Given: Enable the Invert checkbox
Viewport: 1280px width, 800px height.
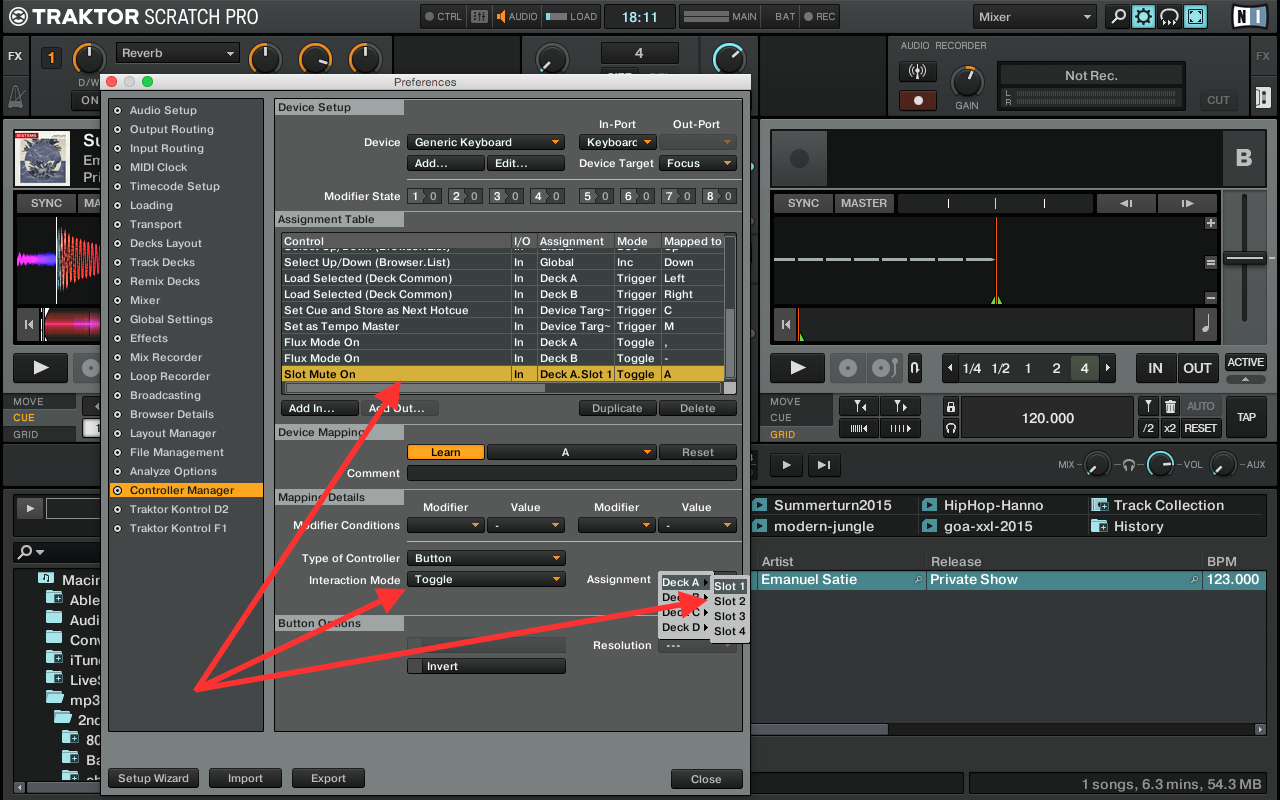Looking at the screenshot, I should click(x=415, y=667).
